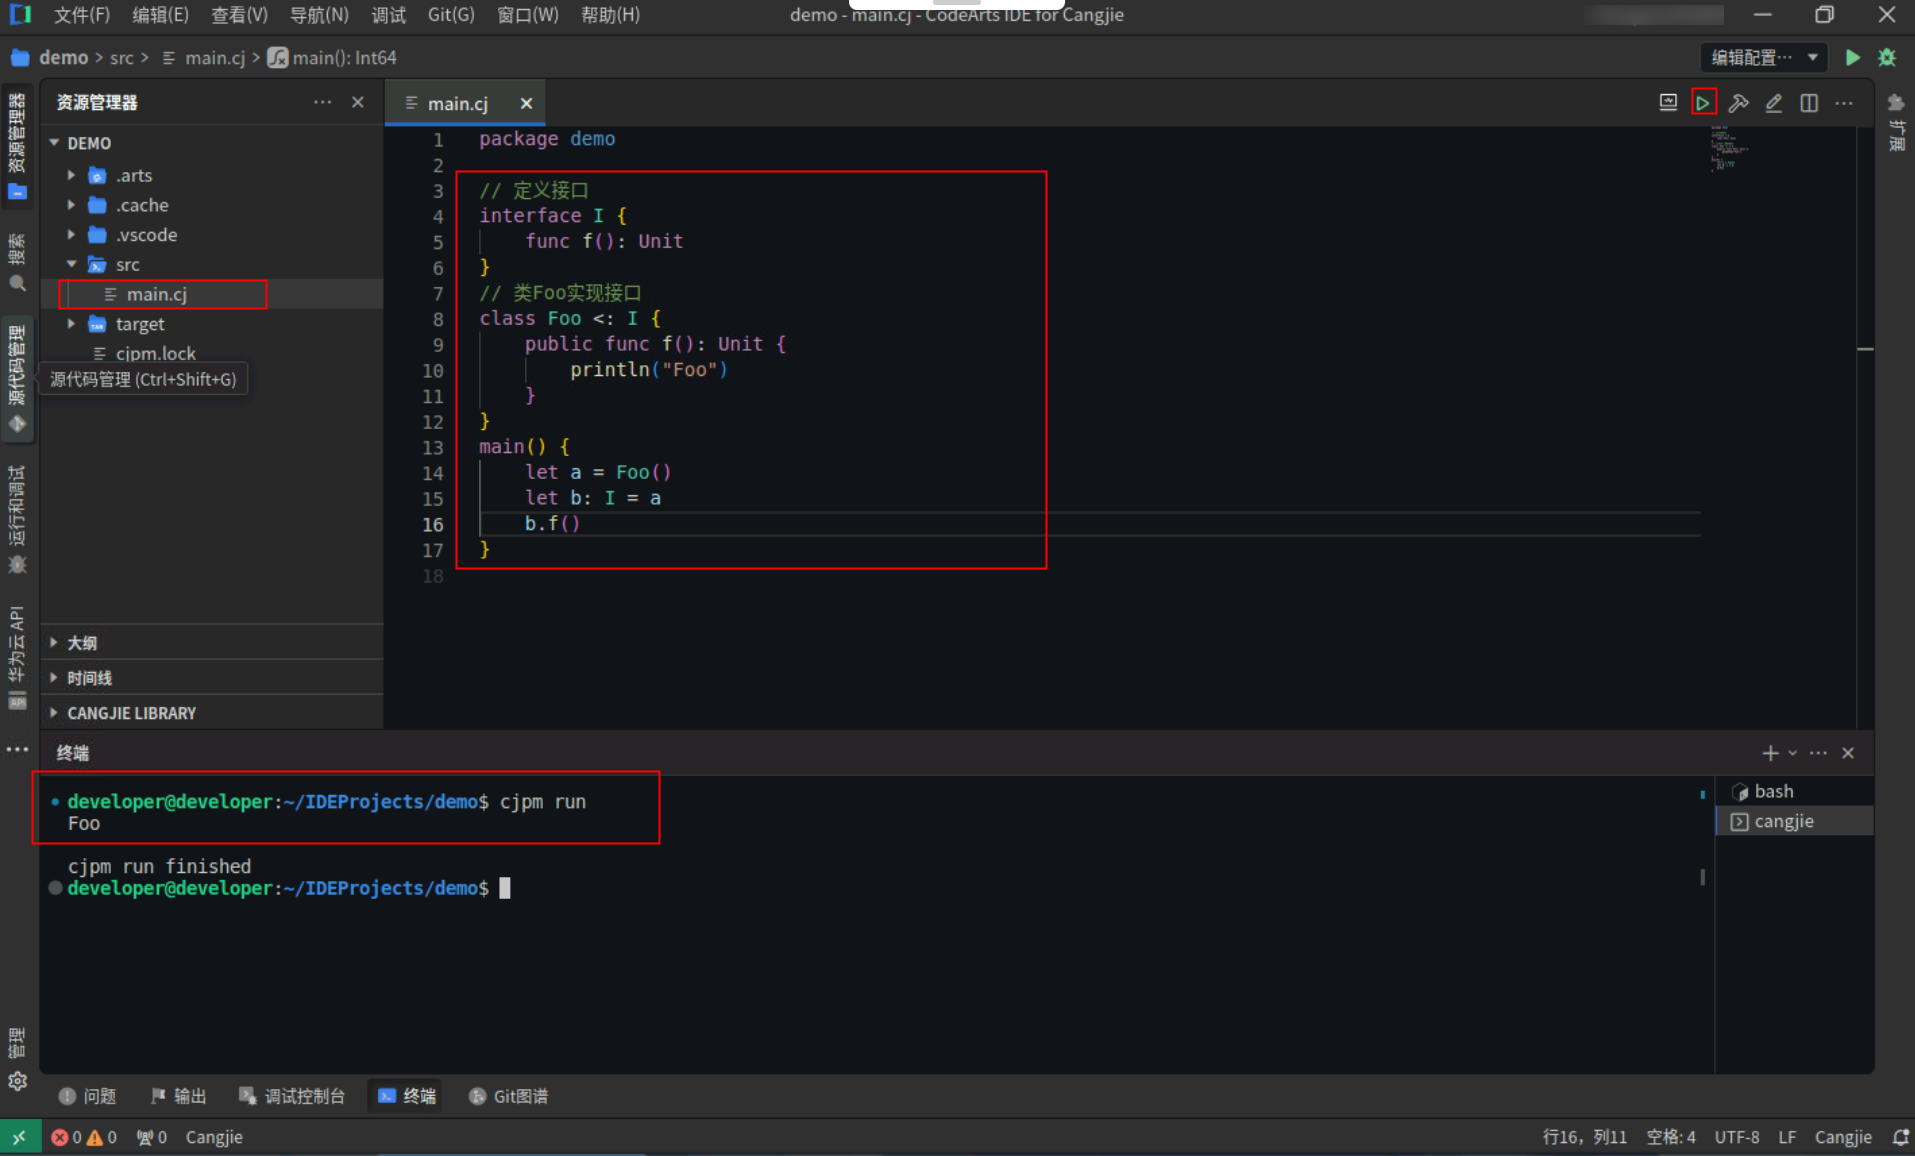Start debugging with the green bug icon
The image size is (1915, 1156).
pyautogui.click(x=1887, y=57)
